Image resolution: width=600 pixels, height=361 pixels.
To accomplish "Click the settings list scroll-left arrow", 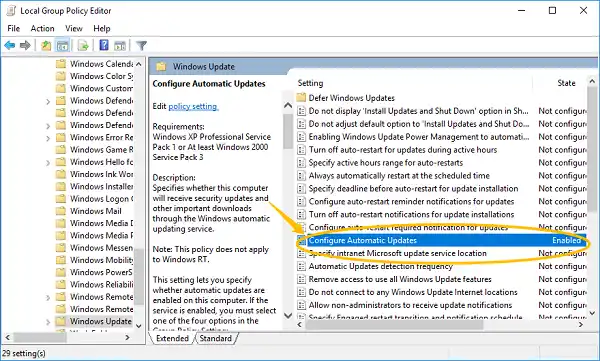I will point(300,325).
